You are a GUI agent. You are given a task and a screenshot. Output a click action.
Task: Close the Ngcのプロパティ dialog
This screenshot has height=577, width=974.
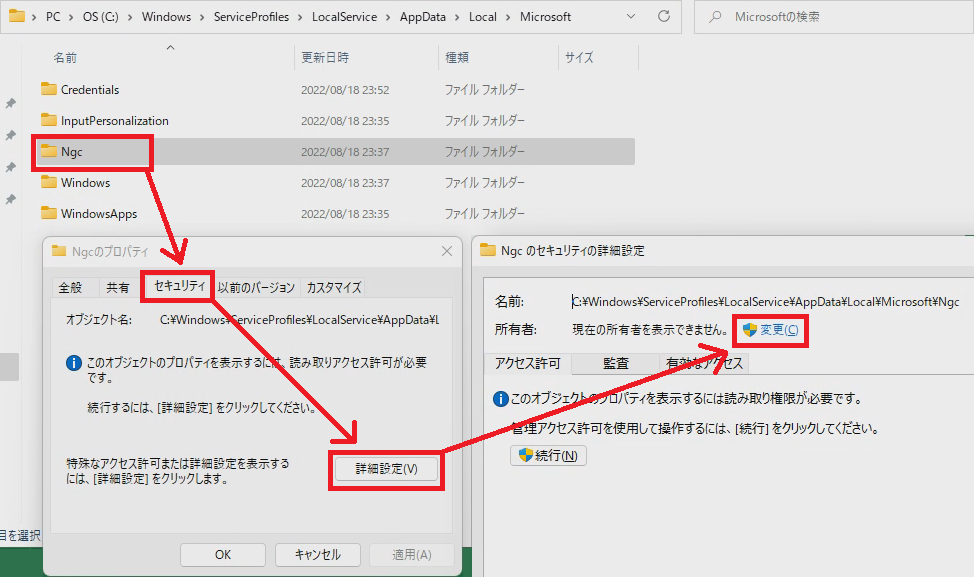point(447,251)
